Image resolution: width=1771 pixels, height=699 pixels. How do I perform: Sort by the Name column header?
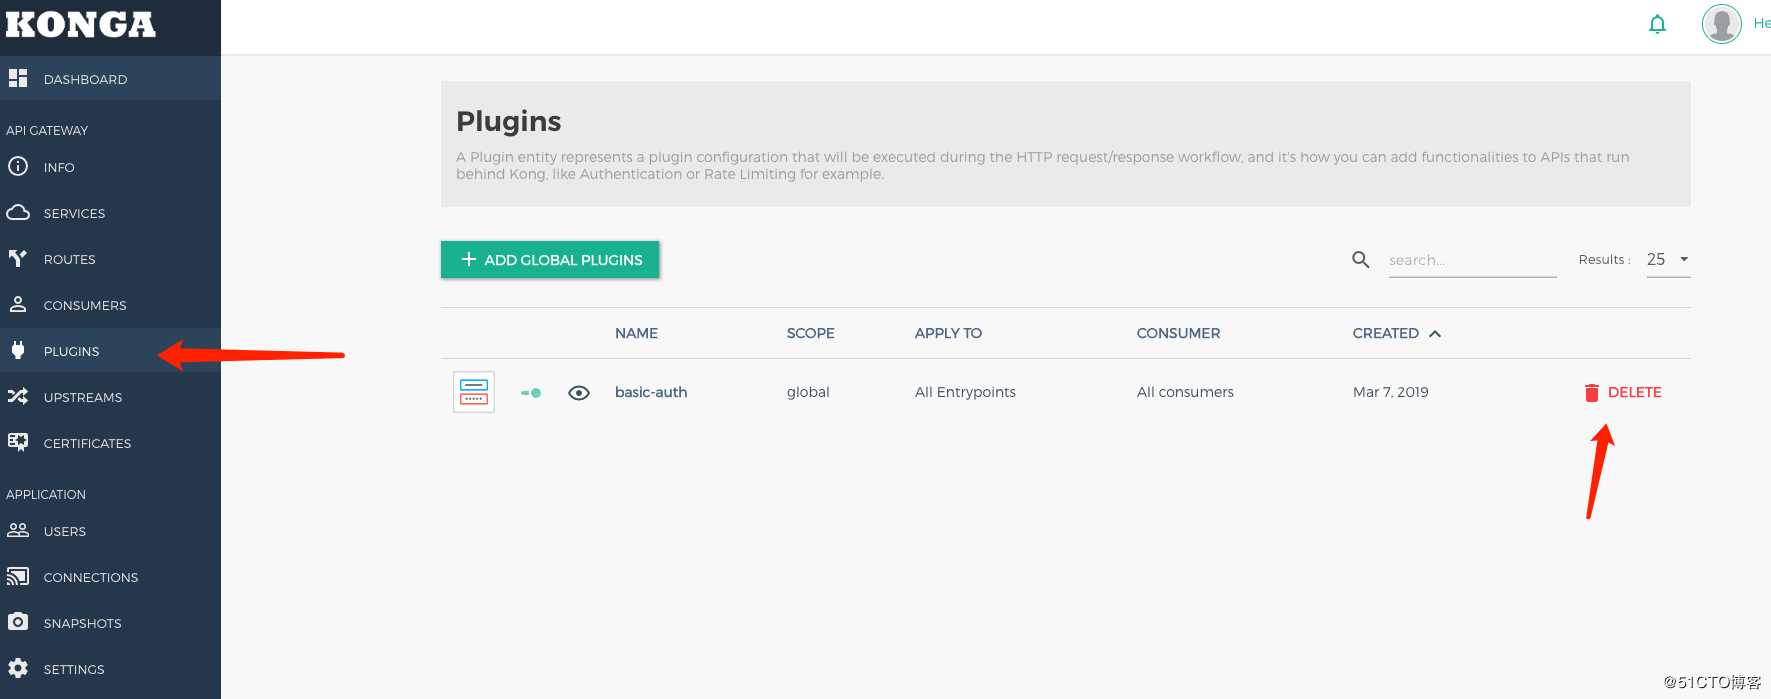(636, 333)
